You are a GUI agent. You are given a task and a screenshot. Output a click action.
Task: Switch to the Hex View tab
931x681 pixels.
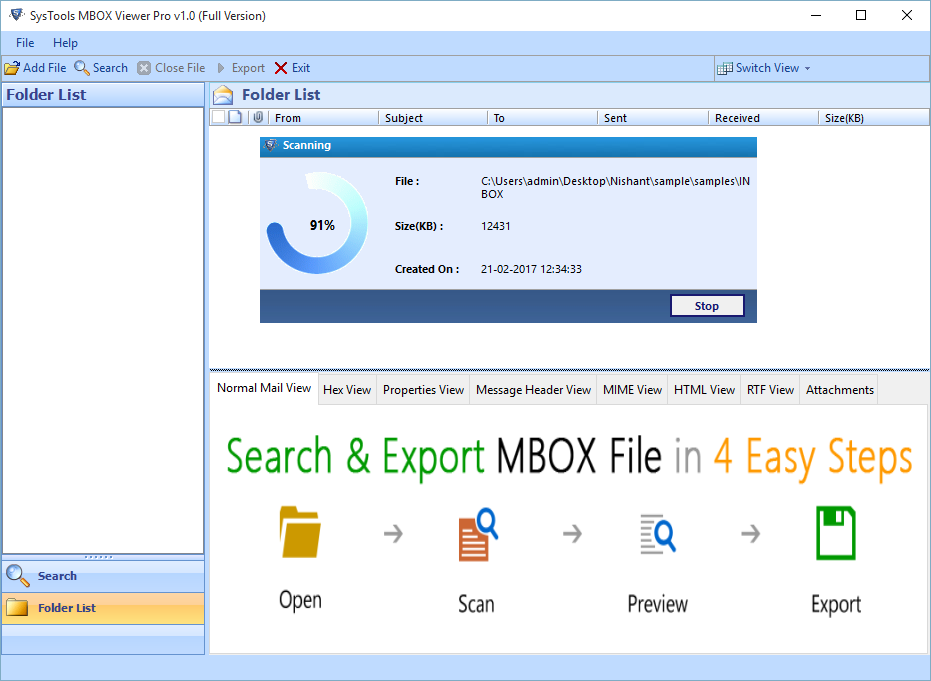(347, 390)
